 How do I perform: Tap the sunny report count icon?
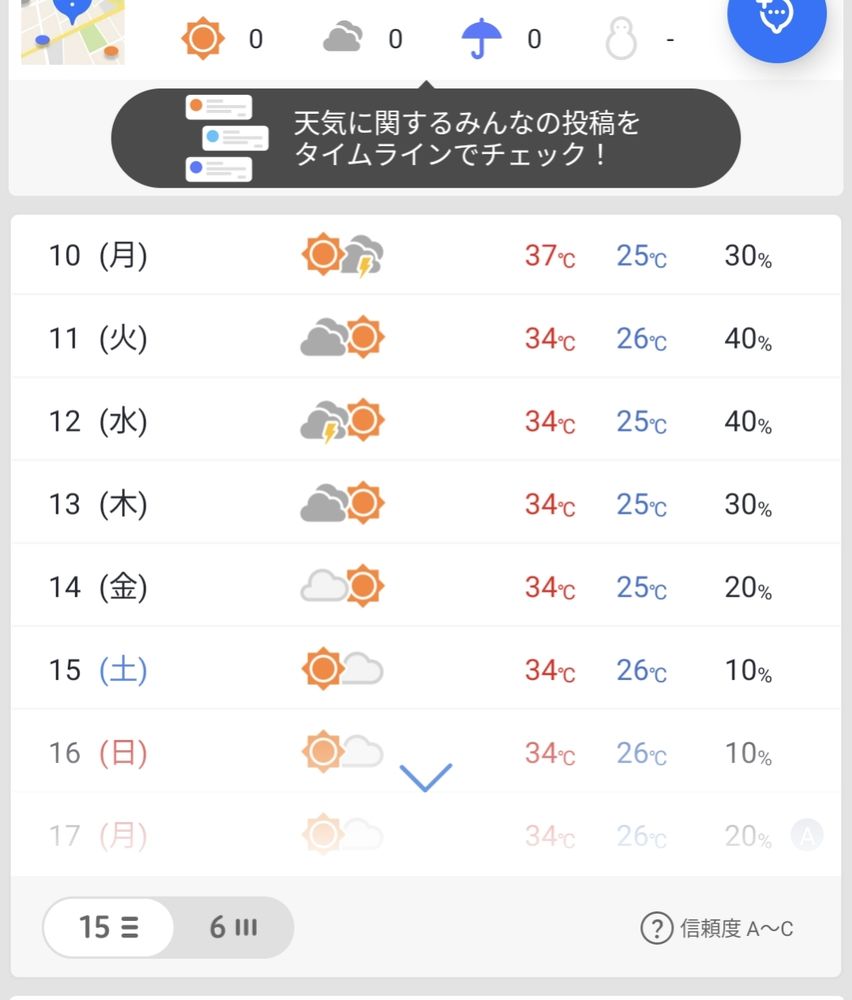point(203,38)
